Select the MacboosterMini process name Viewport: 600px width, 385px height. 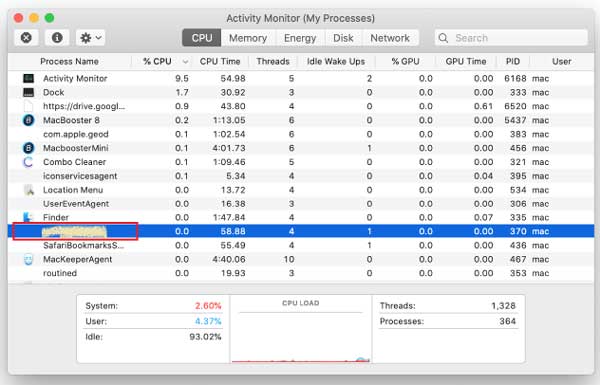click(x=76, y=148)
